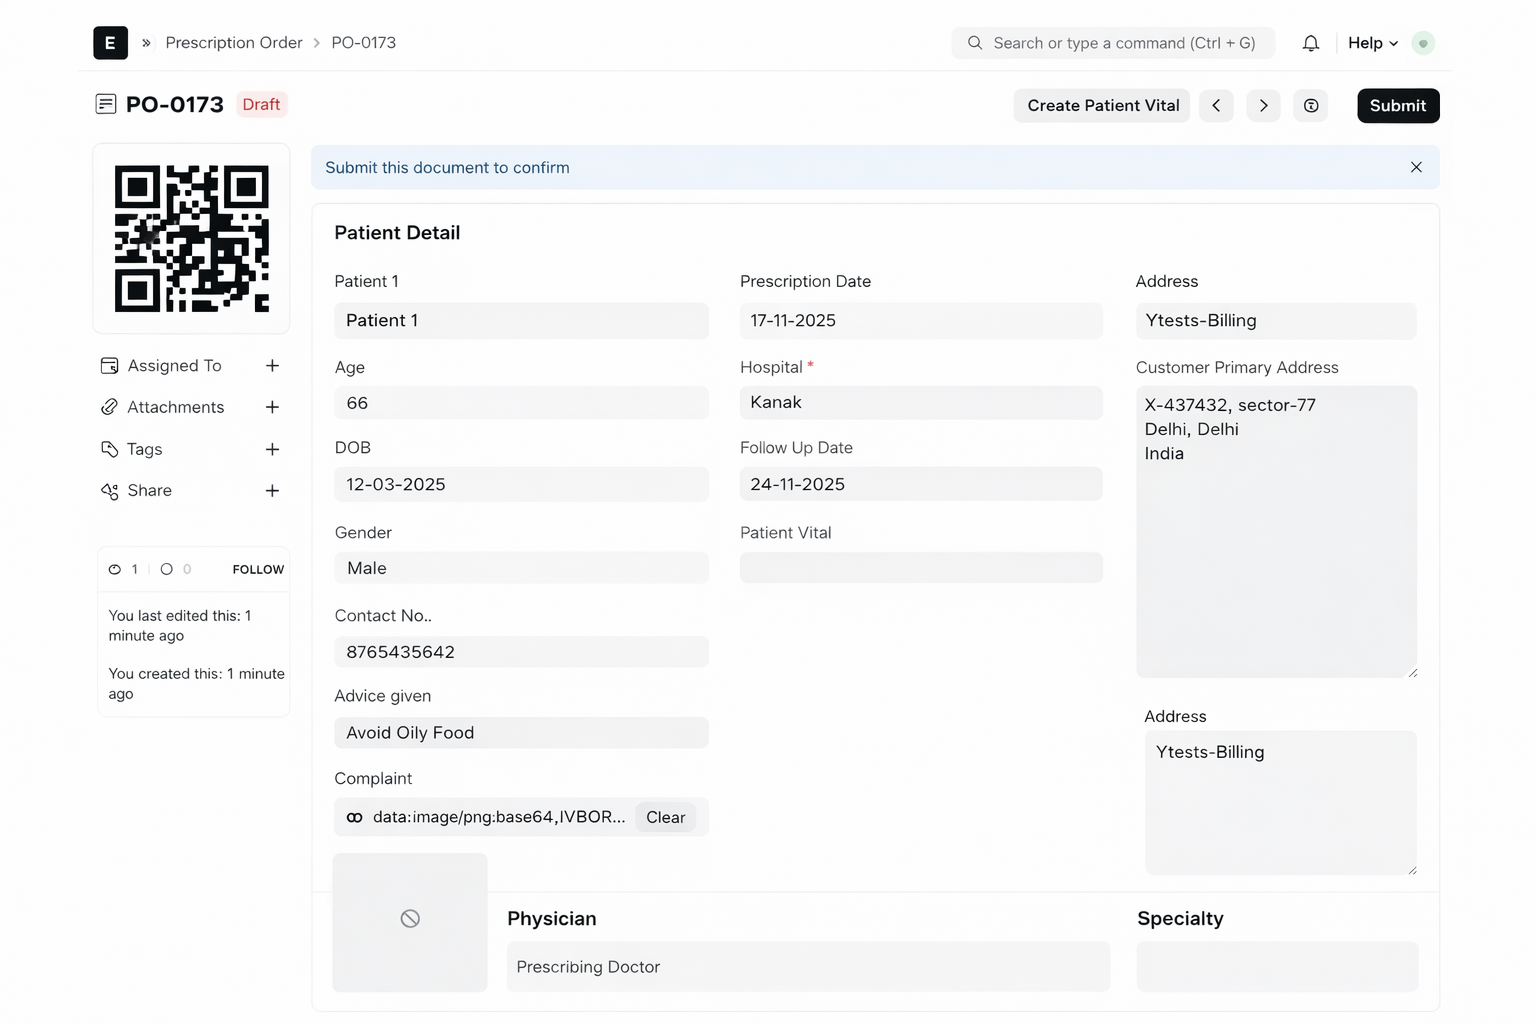Screen dimensions: 1536x1024
Task: Click 'You last edited this' text
Action: (180, 625)
